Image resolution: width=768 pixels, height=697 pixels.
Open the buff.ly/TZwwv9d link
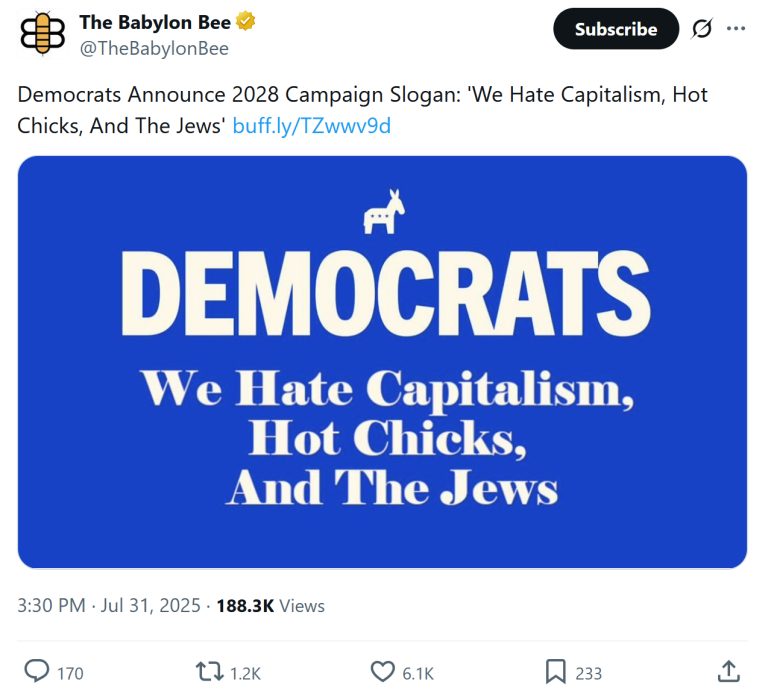point(311,127)
